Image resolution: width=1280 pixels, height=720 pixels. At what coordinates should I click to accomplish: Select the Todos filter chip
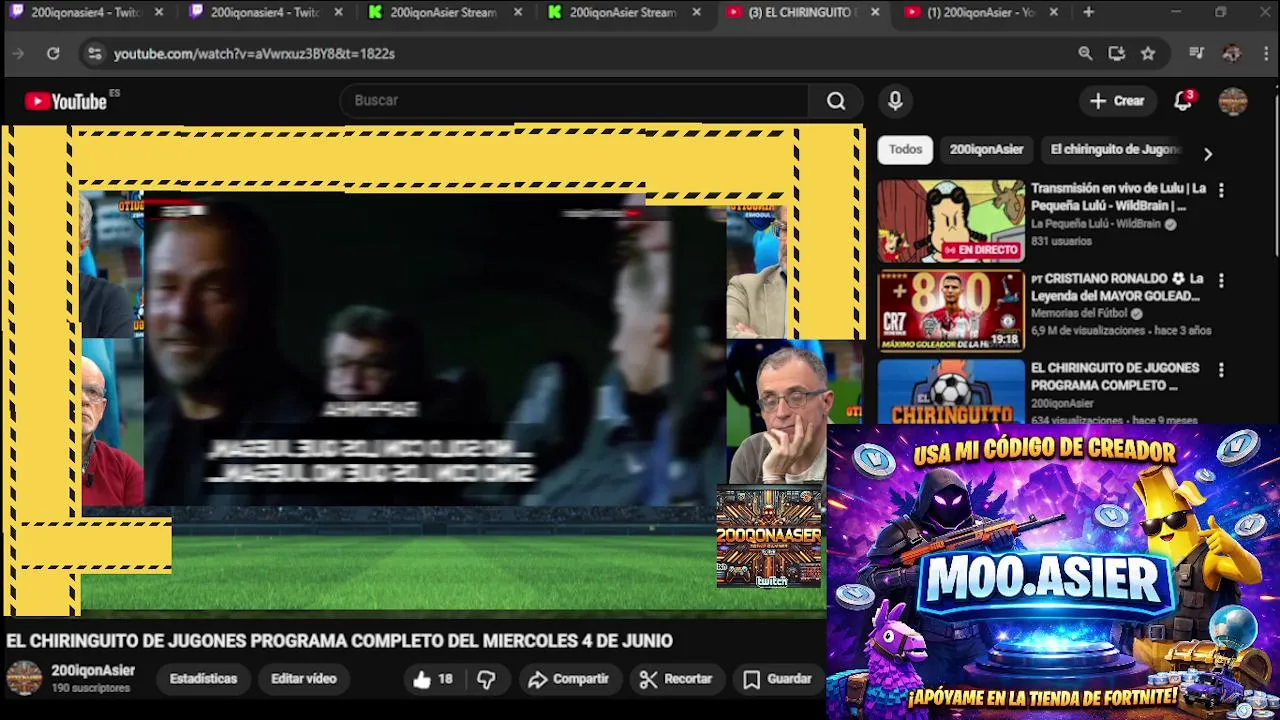coord(905,150)
